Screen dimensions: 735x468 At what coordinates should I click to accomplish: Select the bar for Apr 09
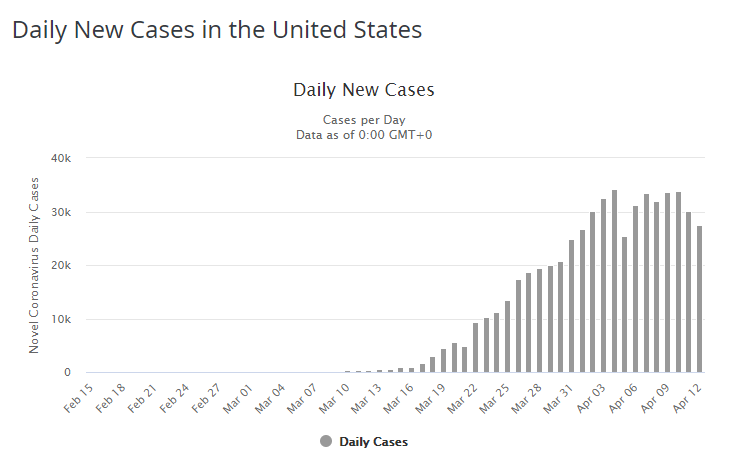click(667, 283)
